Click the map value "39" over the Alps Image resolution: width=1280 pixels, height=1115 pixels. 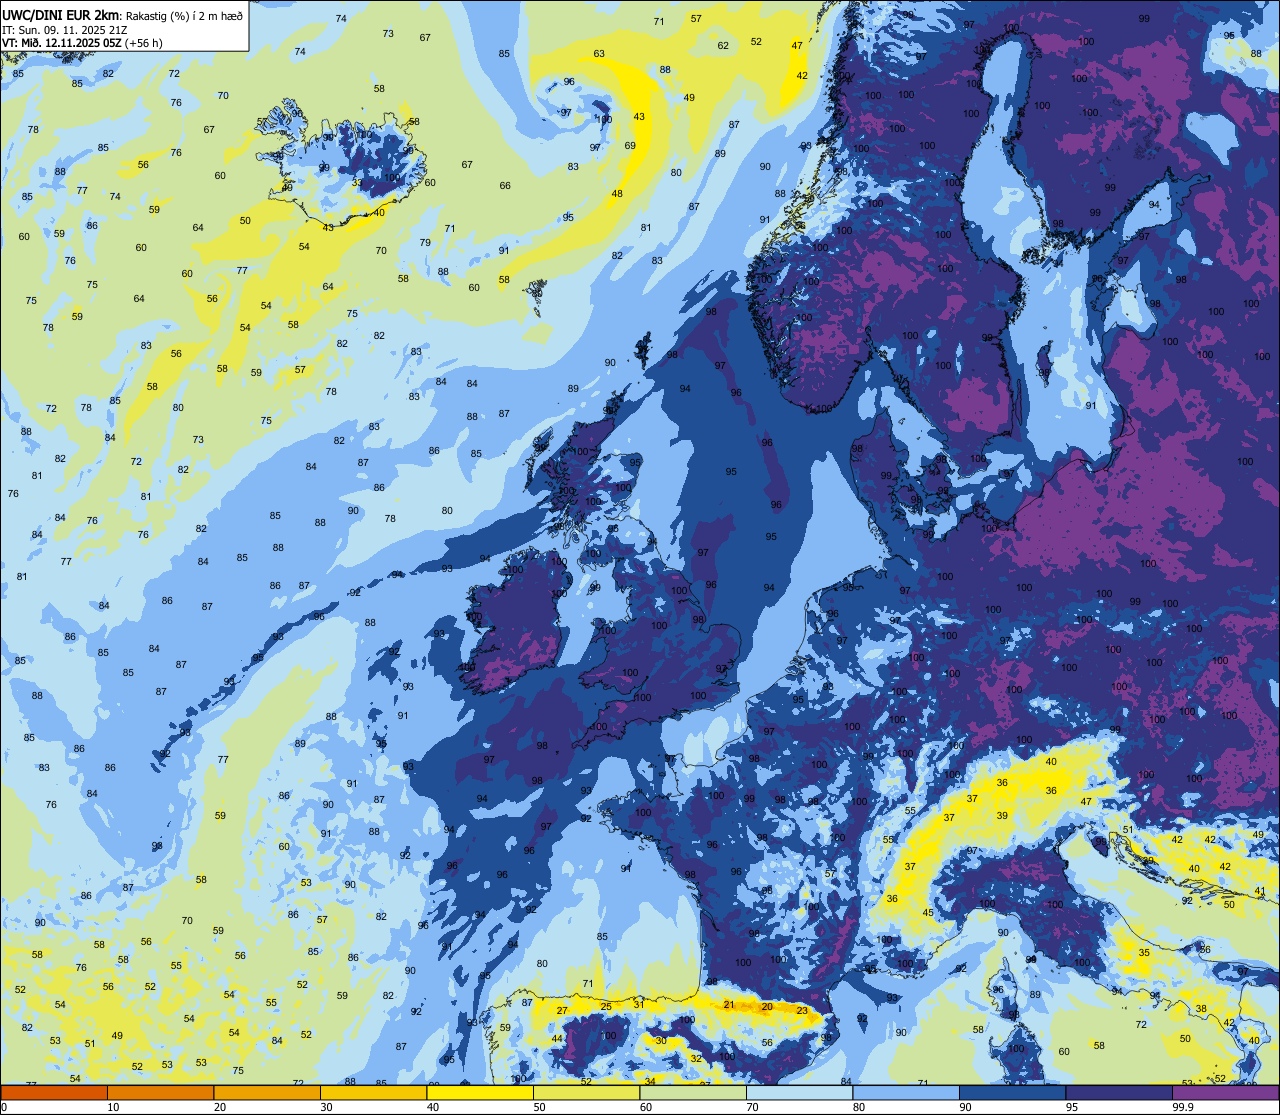(x=1002, y=815)
